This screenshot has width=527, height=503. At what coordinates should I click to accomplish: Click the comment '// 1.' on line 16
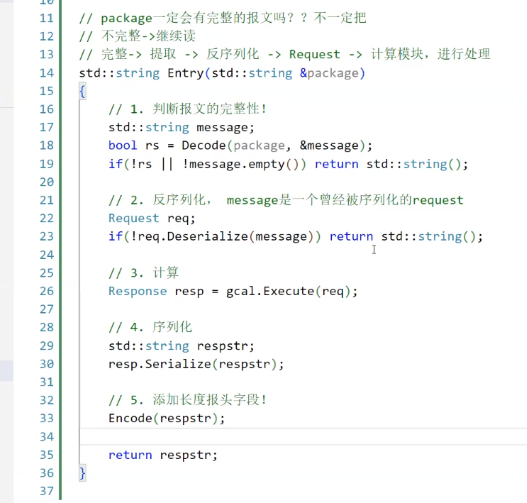click(126, 109)
